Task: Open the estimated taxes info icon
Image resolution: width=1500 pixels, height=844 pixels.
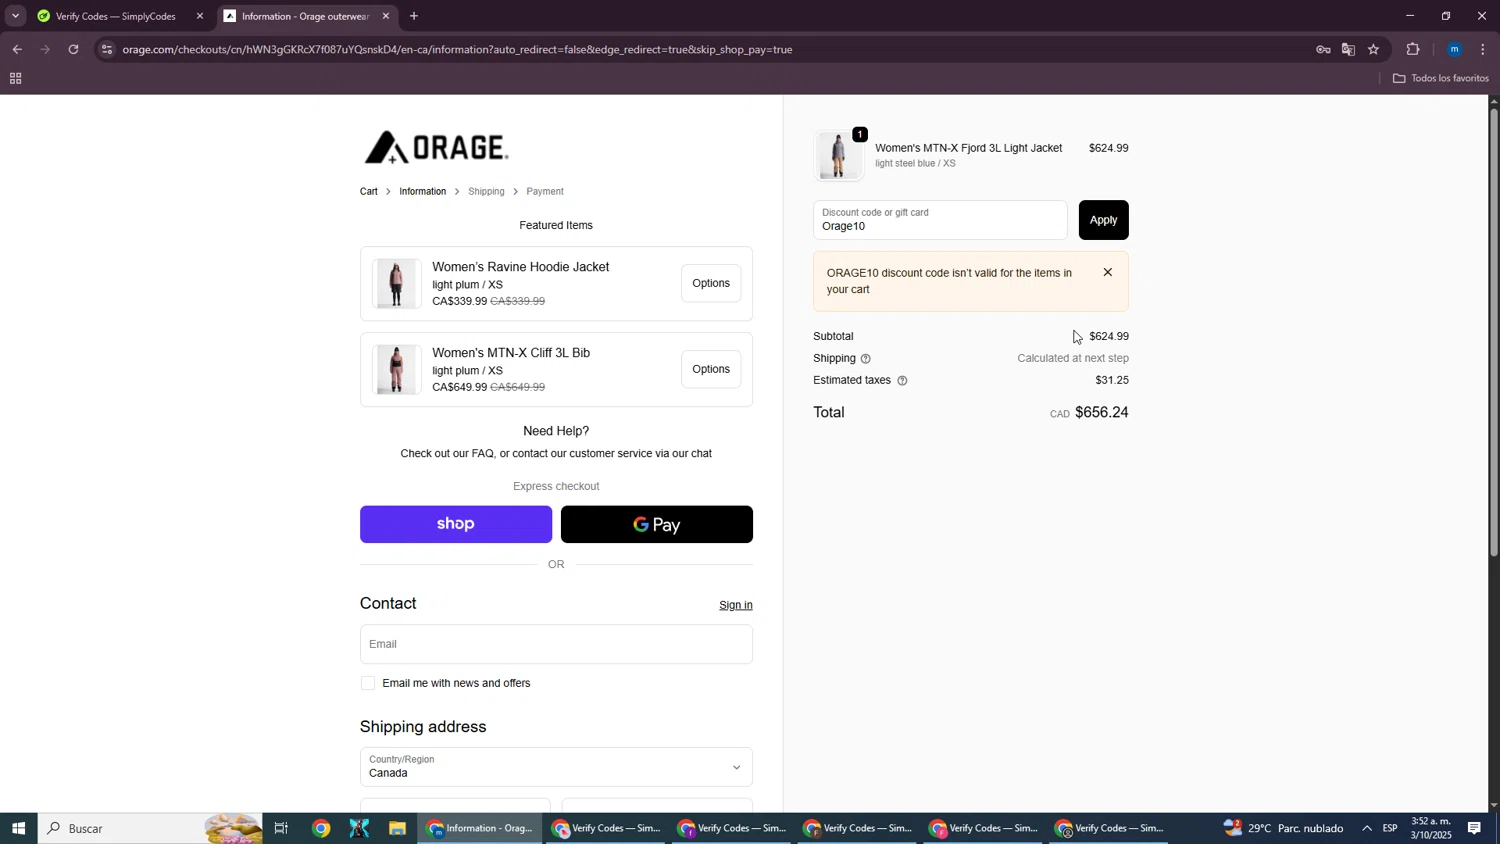Action: 902,381
